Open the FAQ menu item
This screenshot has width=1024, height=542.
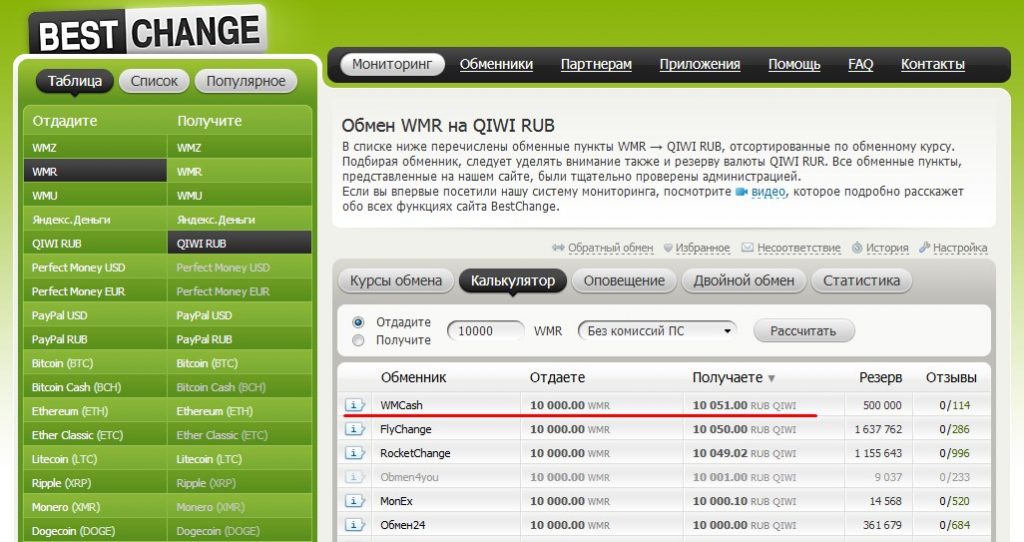861,64
